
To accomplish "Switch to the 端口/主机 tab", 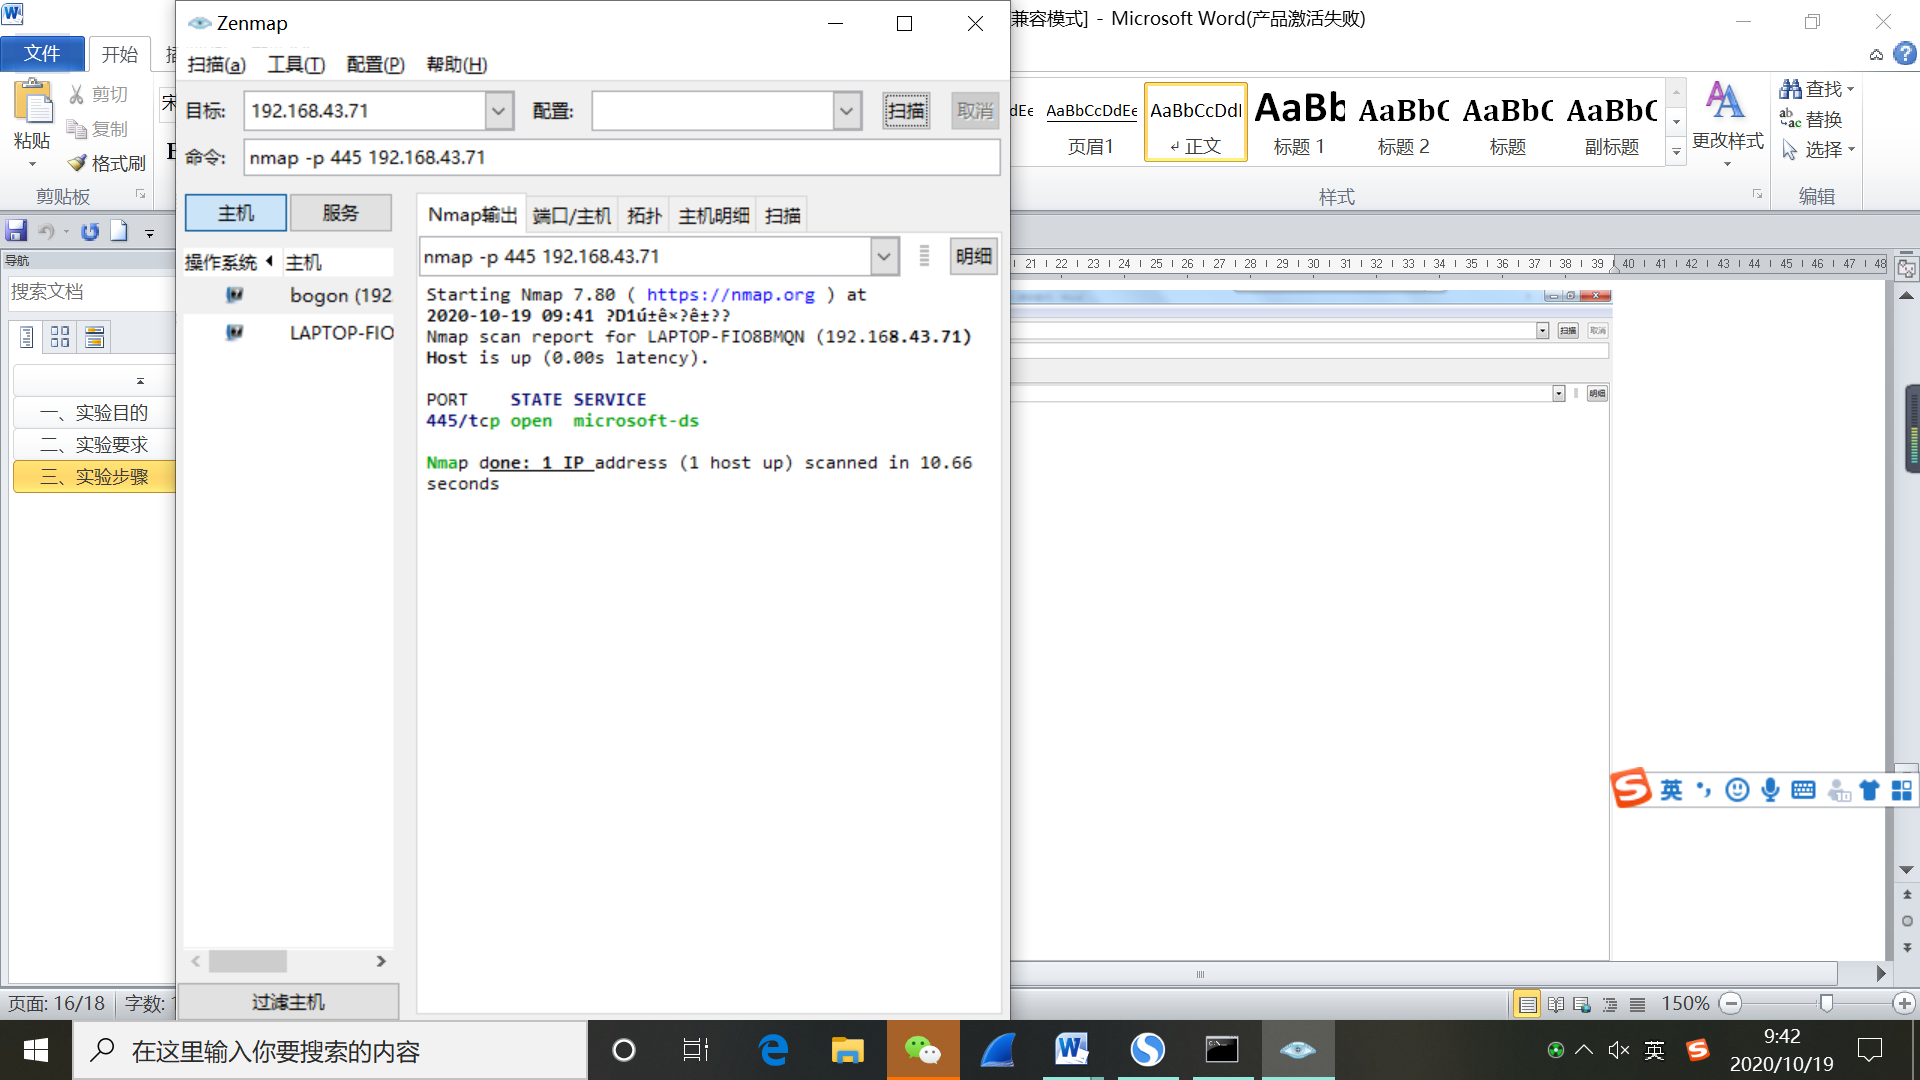I will pyautogui.click(x=571, y=215).
